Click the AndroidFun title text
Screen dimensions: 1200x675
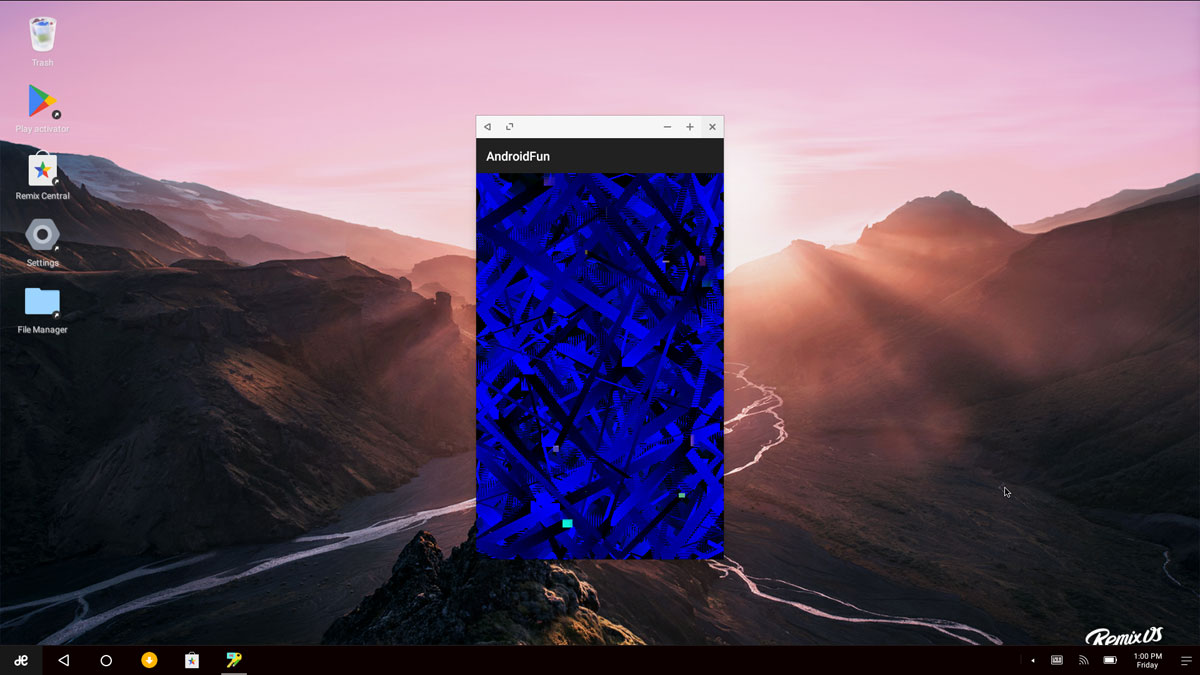pos(518,157)
